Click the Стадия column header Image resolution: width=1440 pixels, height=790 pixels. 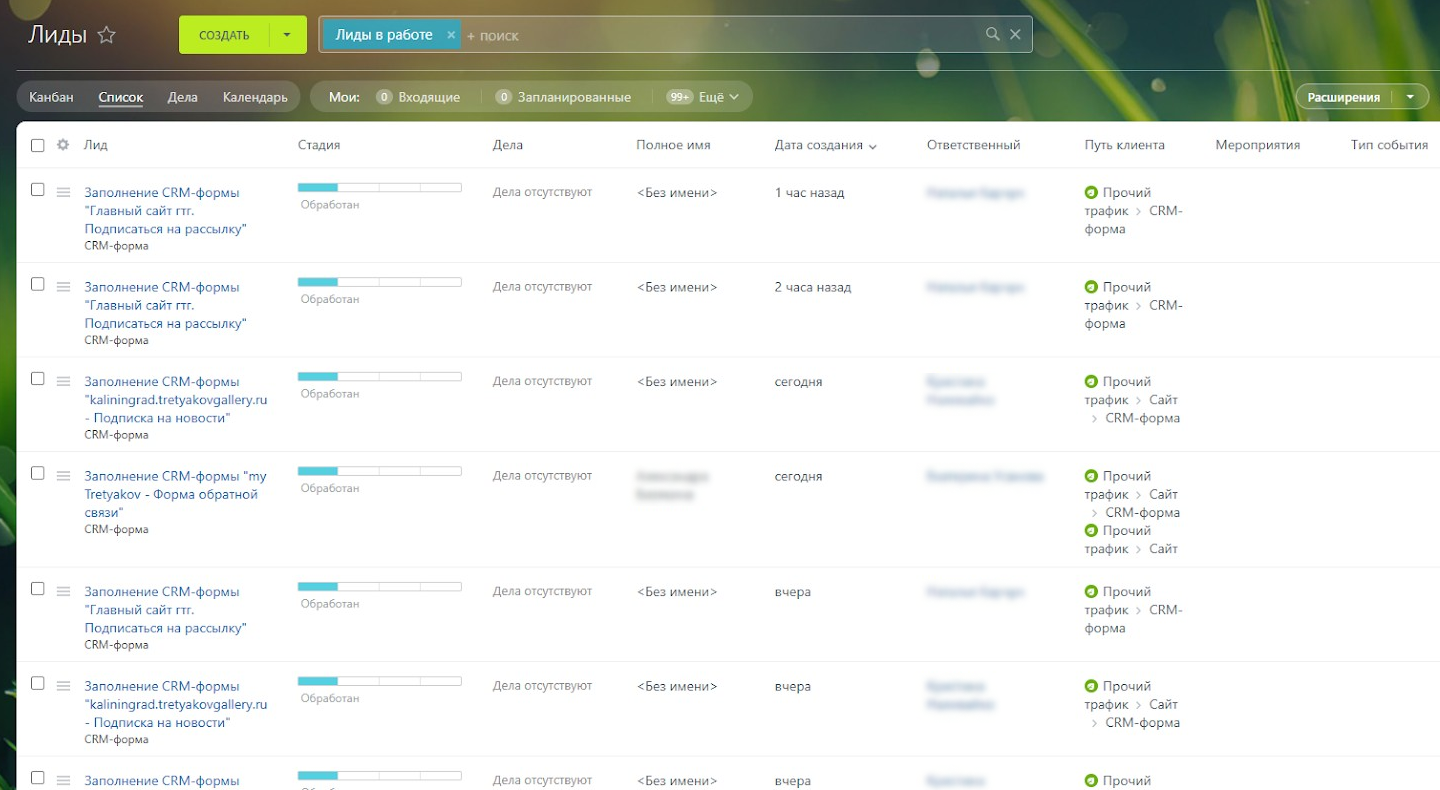(x=319, y=145)
